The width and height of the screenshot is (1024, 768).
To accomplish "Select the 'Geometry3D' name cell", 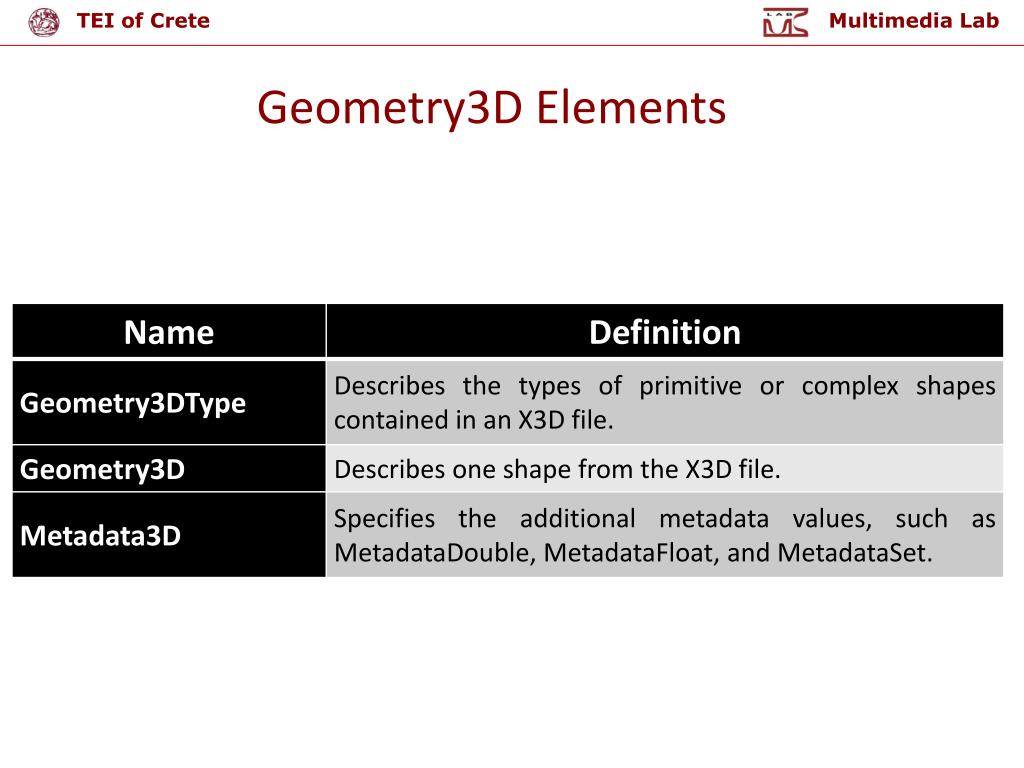I will 169,469.
